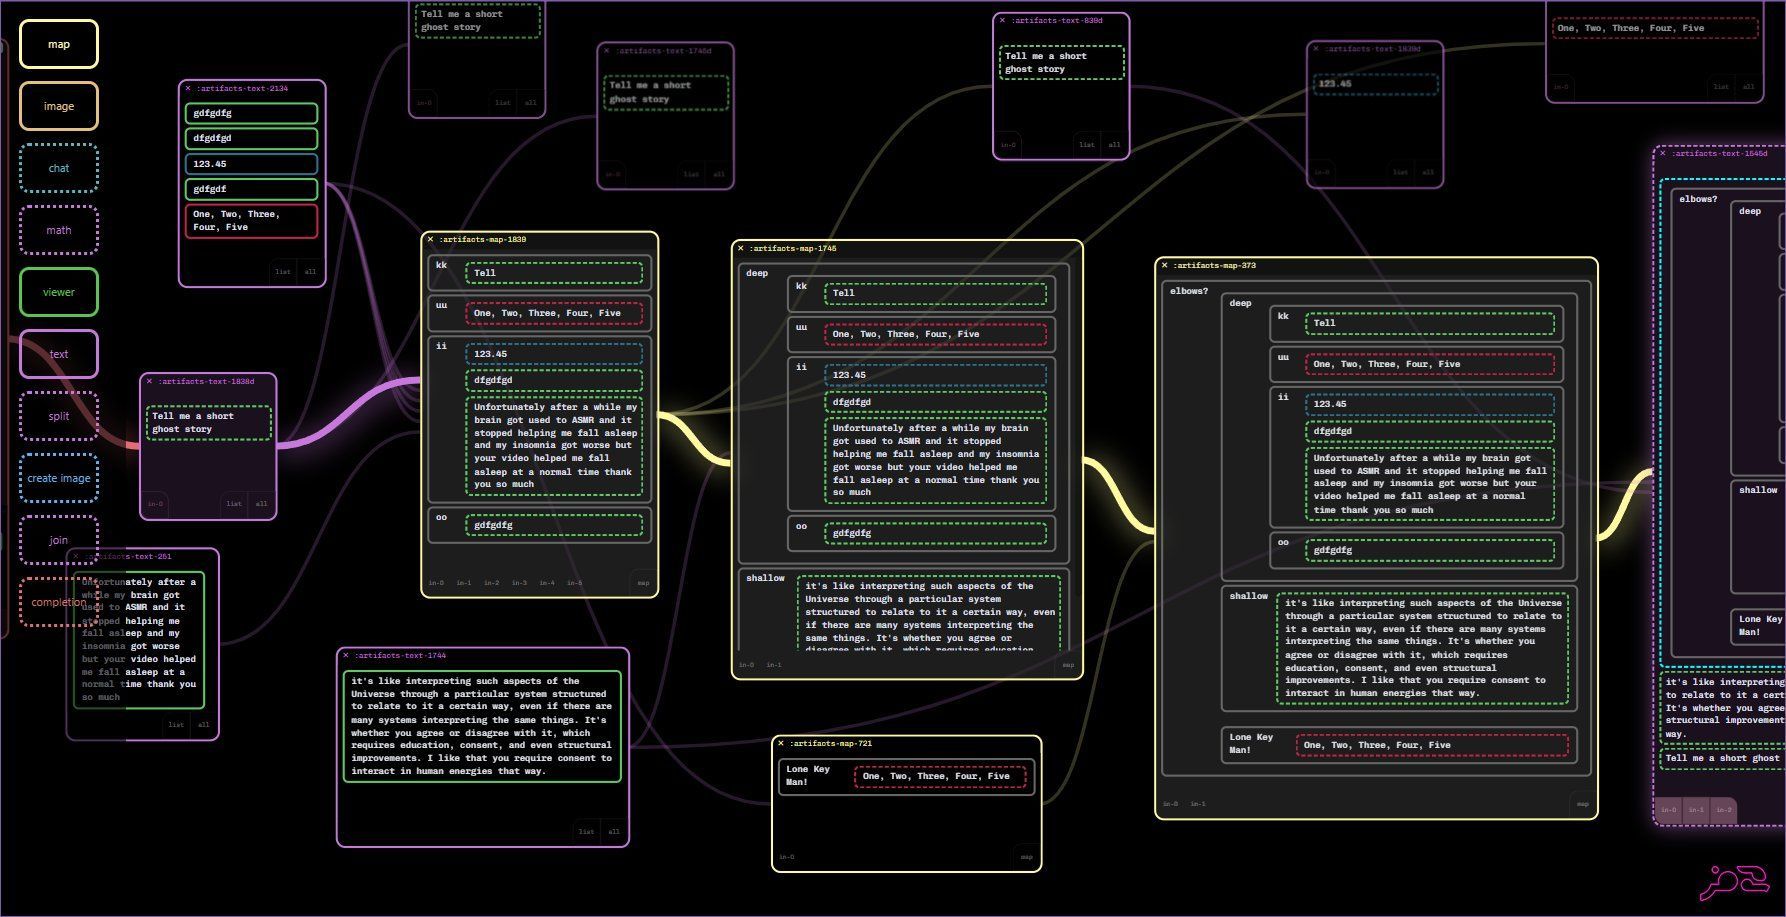Select the map output port of artifacts-map-721
Screen dimensions: 1786x917
point(1026,857)
